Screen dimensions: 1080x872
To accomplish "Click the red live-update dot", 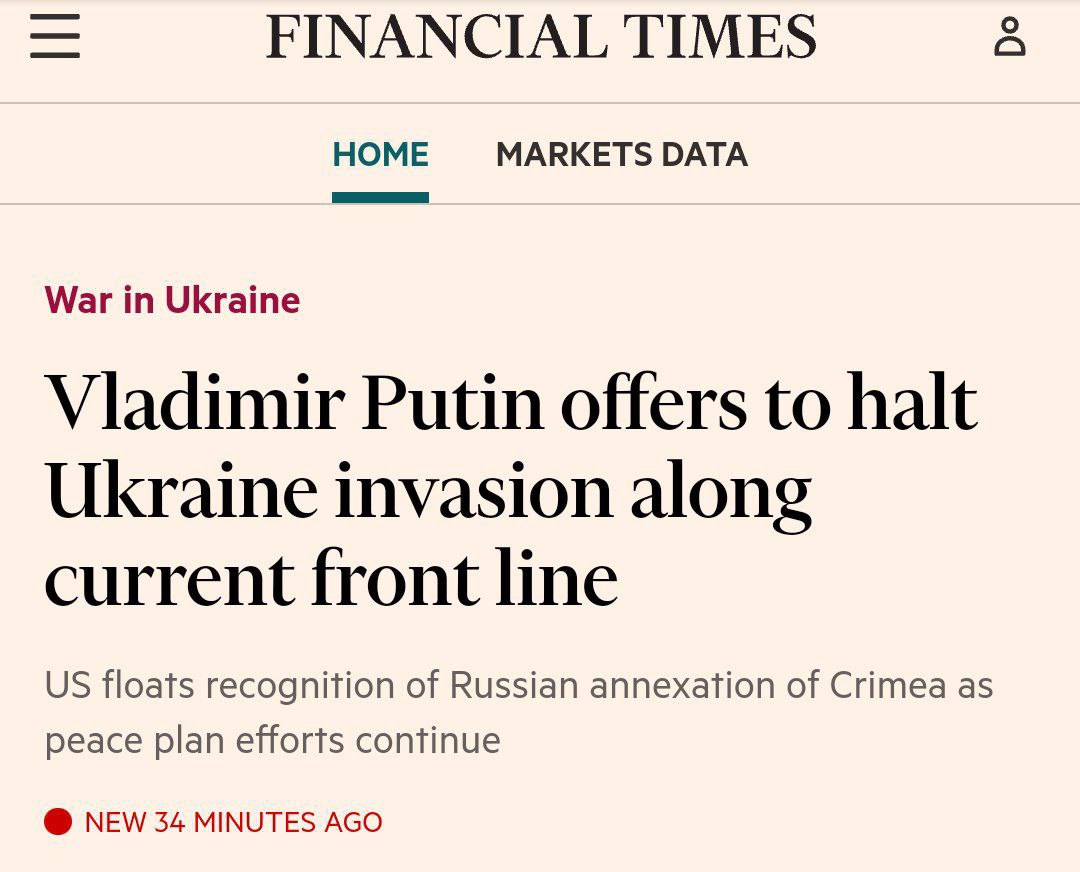I will point(58,822).
